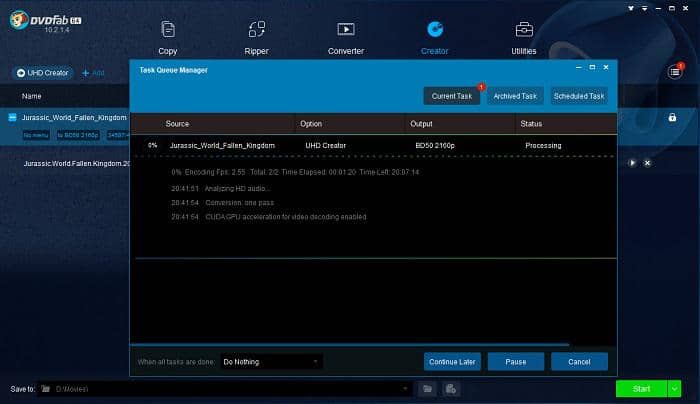Click the CUDA GPU acceleration log line
This screenshot has height=404, width=700.
coord(269,217)
